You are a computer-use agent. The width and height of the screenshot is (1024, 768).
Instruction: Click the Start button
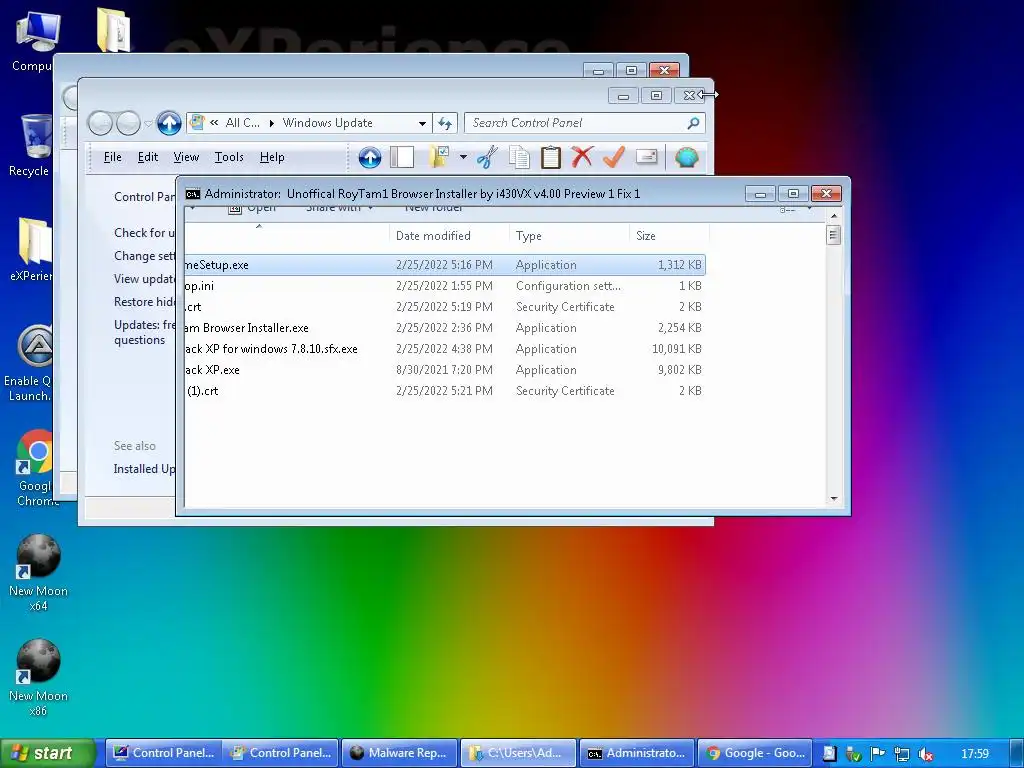click(46, 753)
